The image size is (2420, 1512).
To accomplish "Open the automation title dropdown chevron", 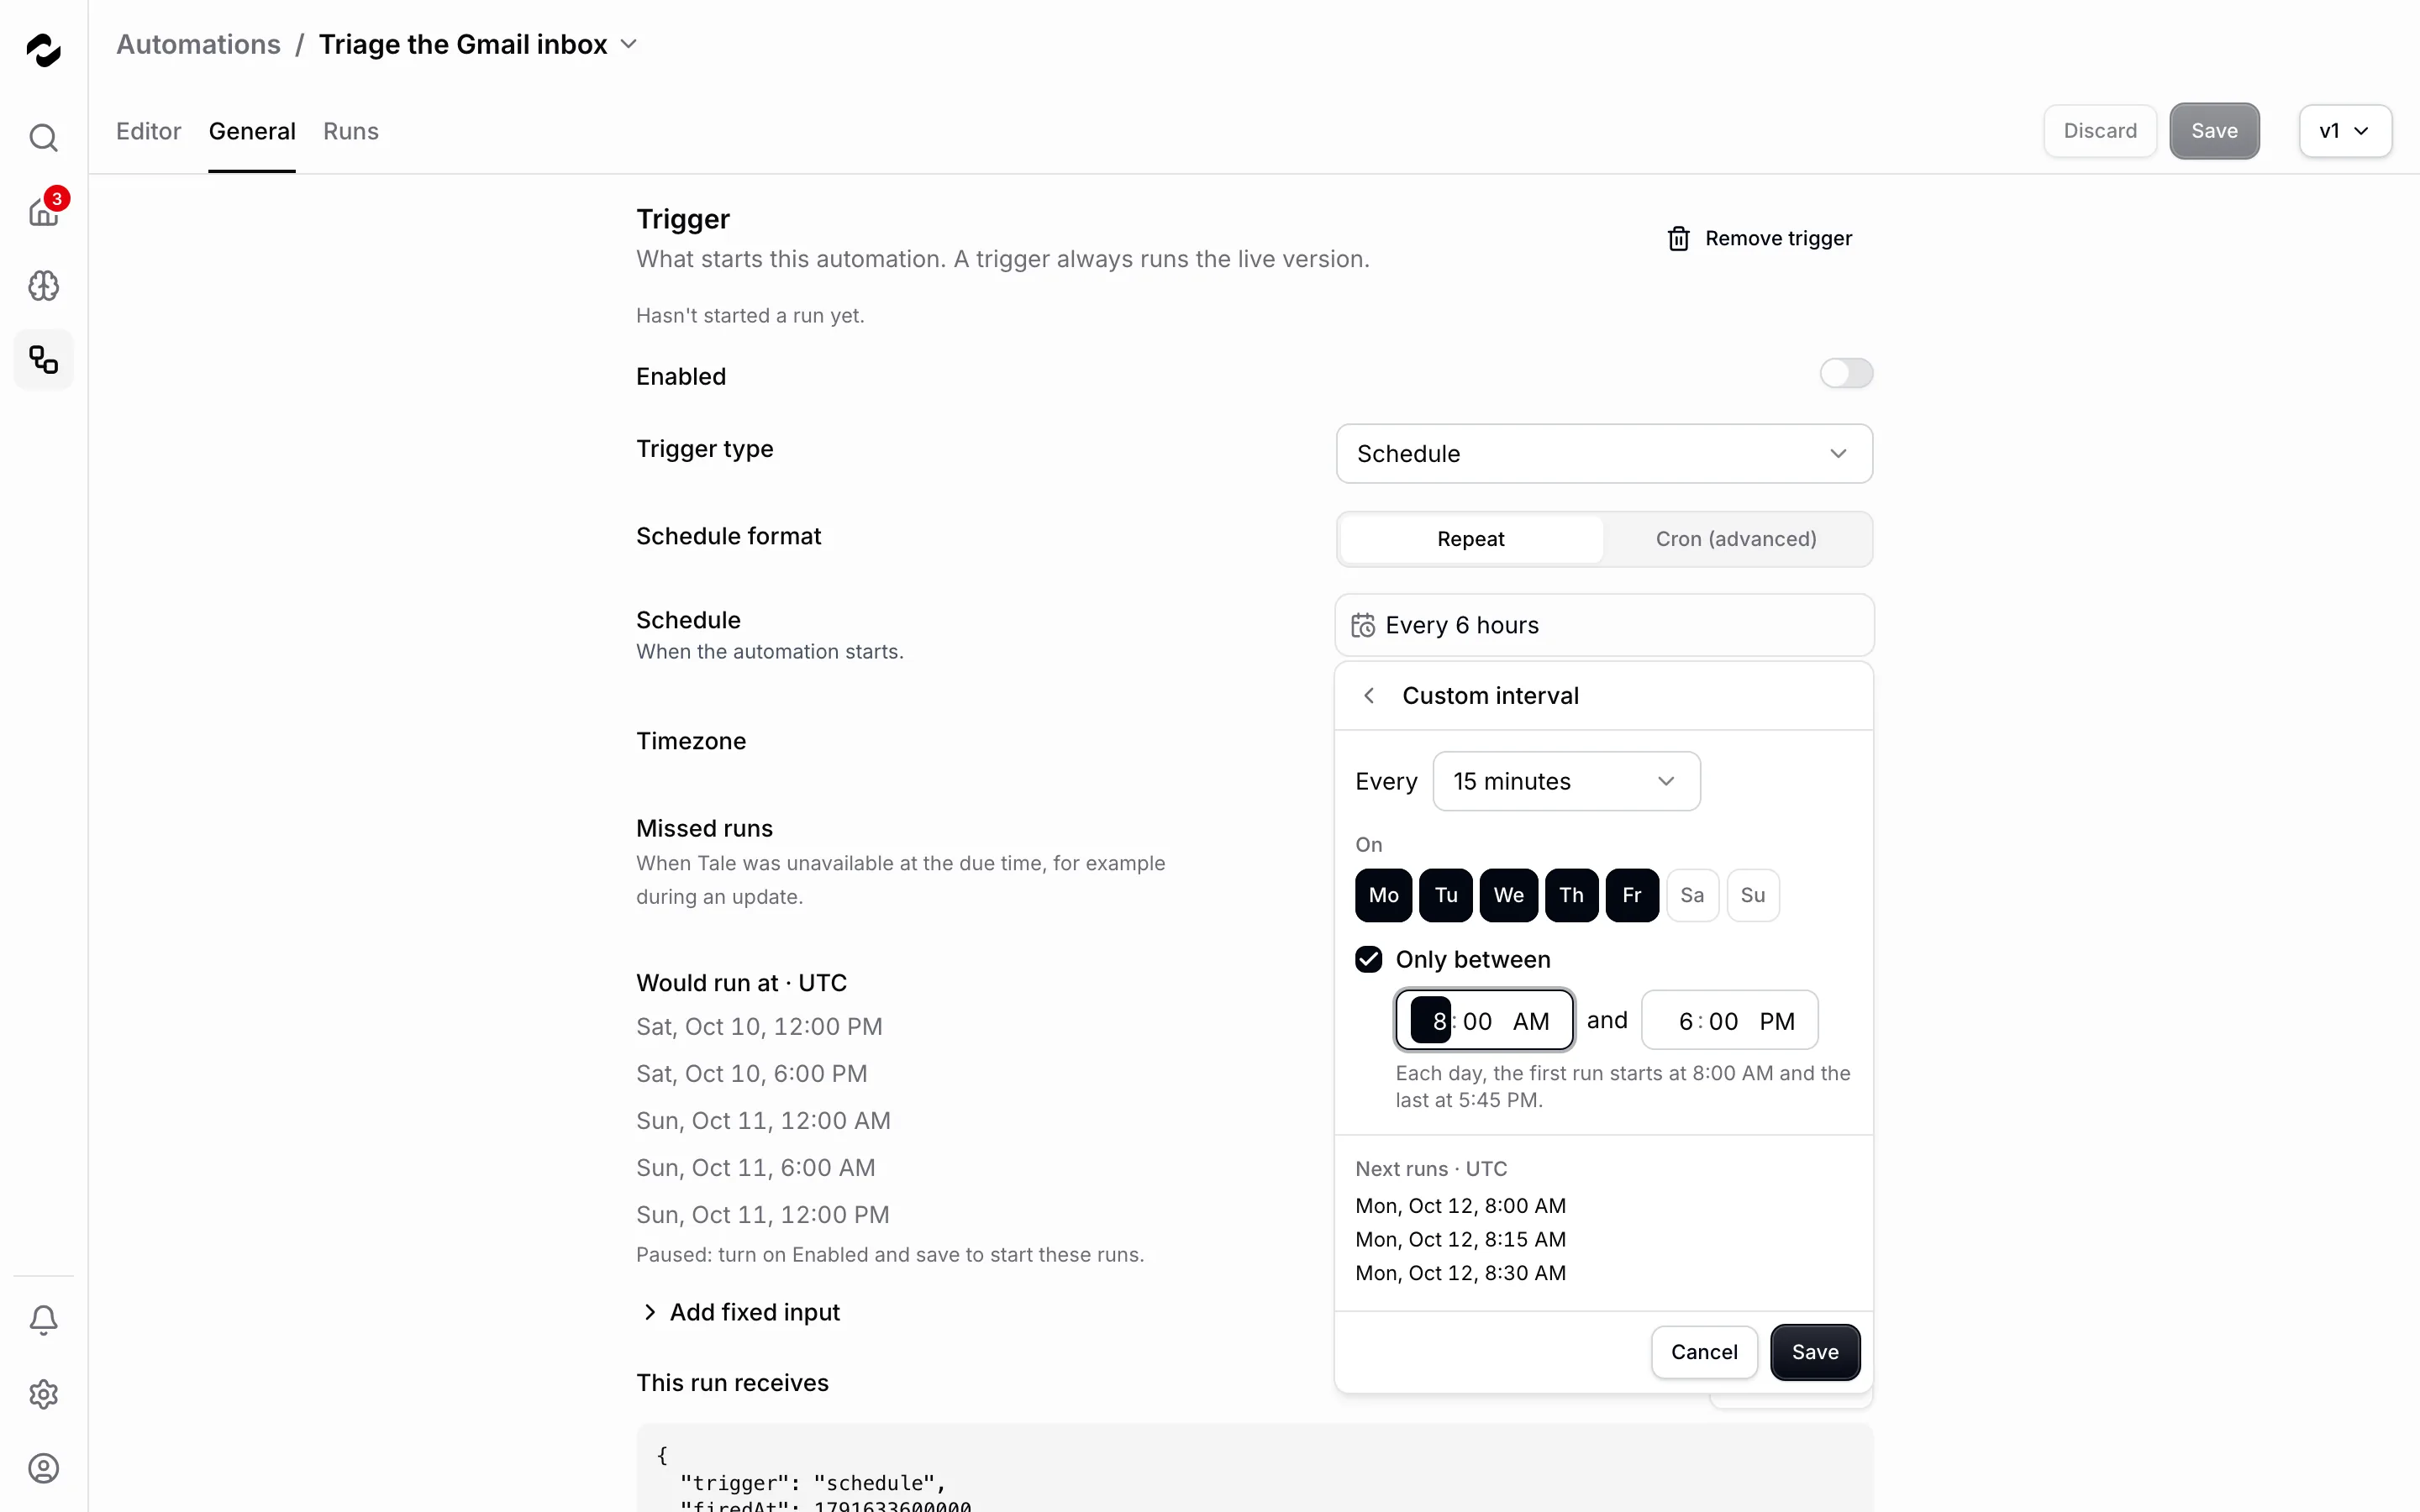I will (x=629, y=44).
